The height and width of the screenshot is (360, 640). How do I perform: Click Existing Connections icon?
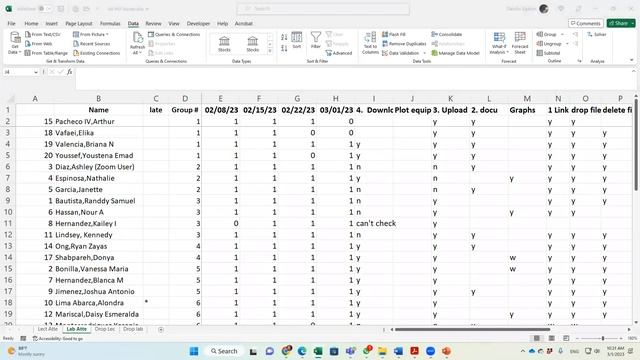pos(76,53)
